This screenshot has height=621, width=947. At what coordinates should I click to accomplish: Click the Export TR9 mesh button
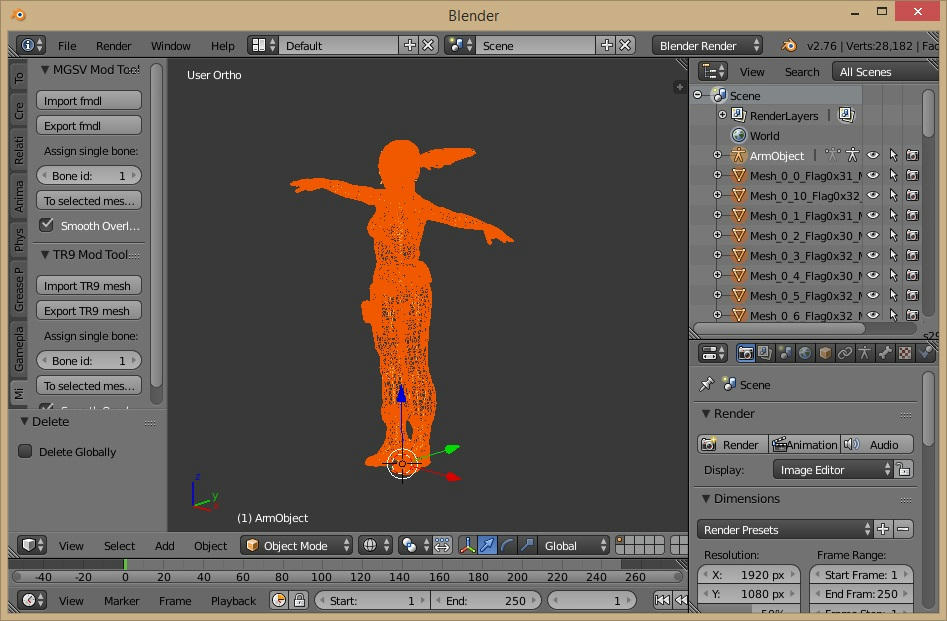point(89,311)
